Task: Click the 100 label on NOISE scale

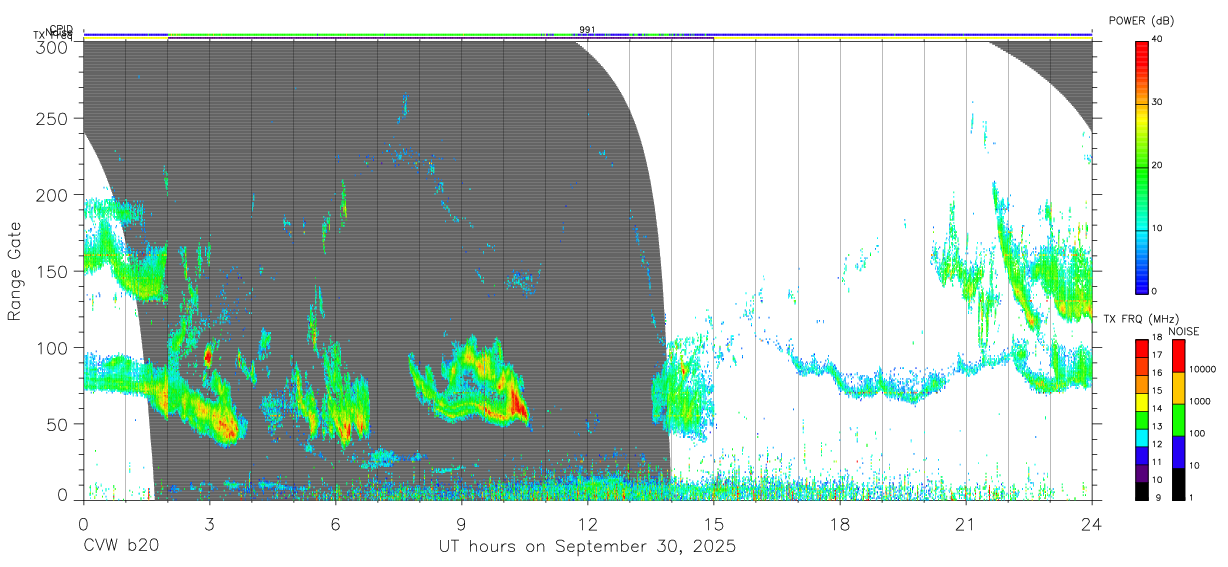Action: (x=1196, y=433)
